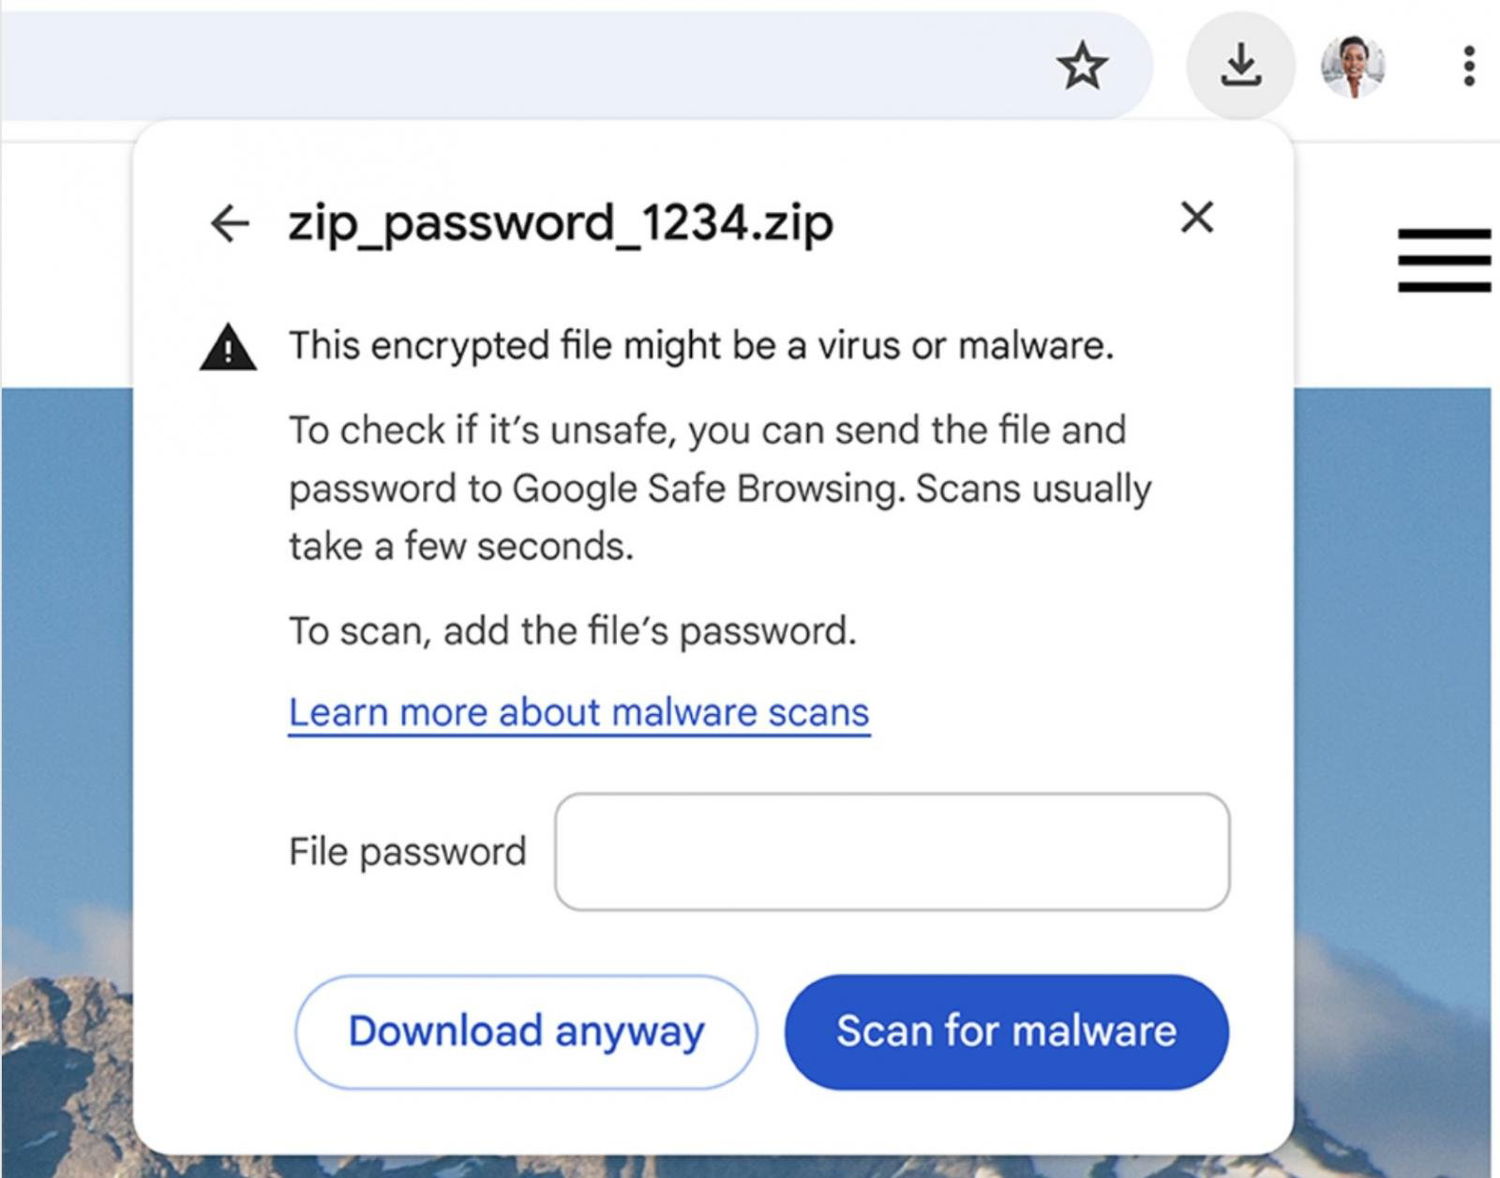
Task: Click the 'To scan, add the file's password' text
Action: point(572,631)
